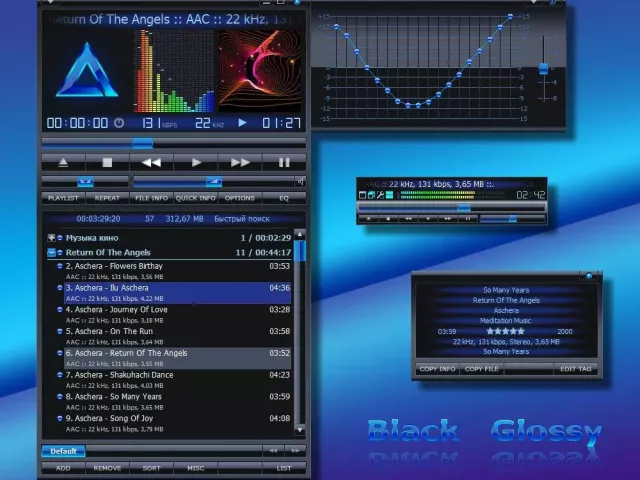The height and width of the screenshot is (480, 640).
Task: Click the sleep timer power icon
Action: (119, 123)
